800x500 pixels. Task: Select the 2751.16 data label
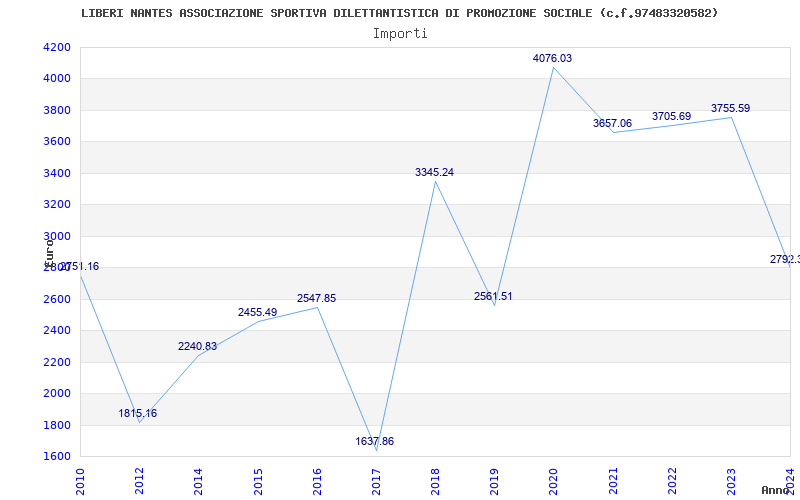point(80,266)
